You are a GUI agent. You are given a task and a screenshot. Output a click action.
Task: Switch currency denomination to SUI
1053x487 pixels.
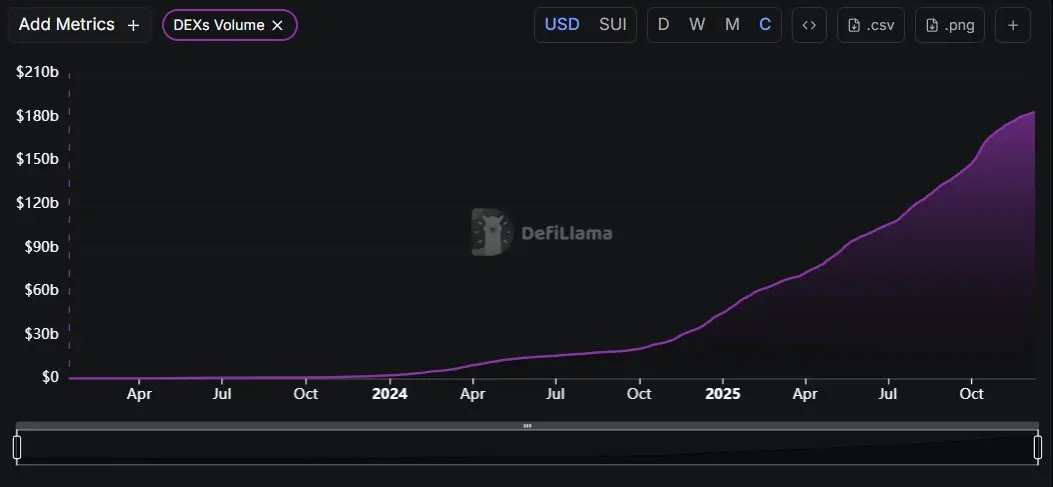pyautogui.click(x=612, y=25)
